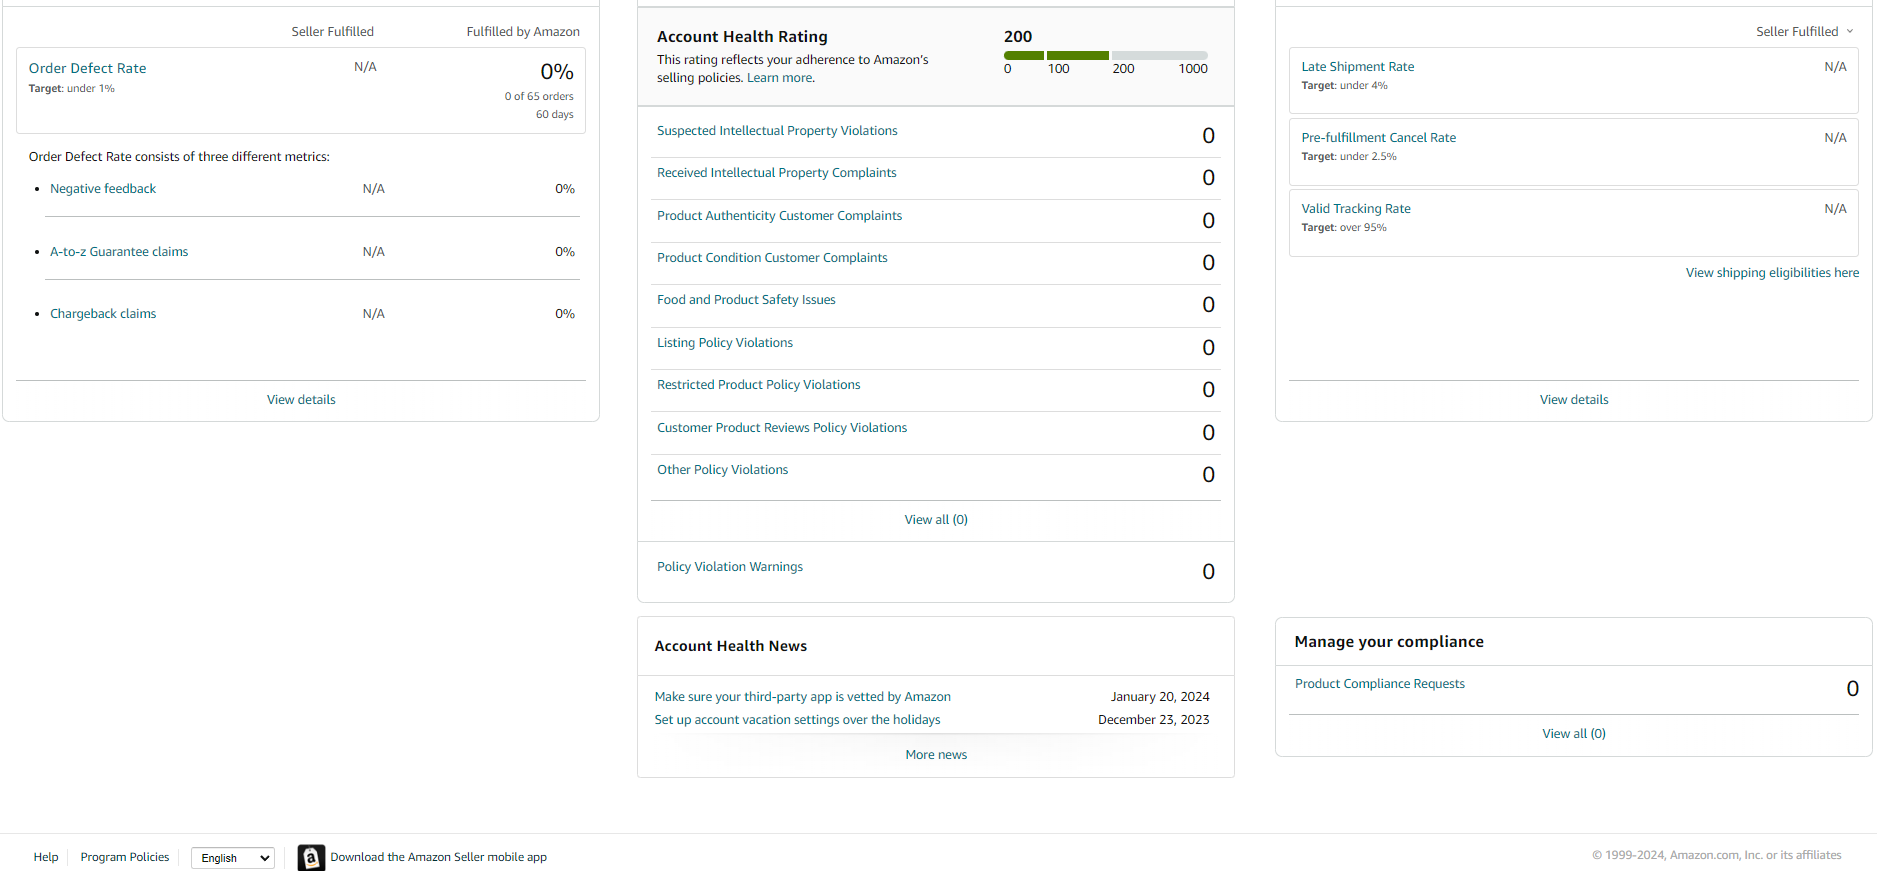Open Late Shipment Rate metric

coord(1358,67)
